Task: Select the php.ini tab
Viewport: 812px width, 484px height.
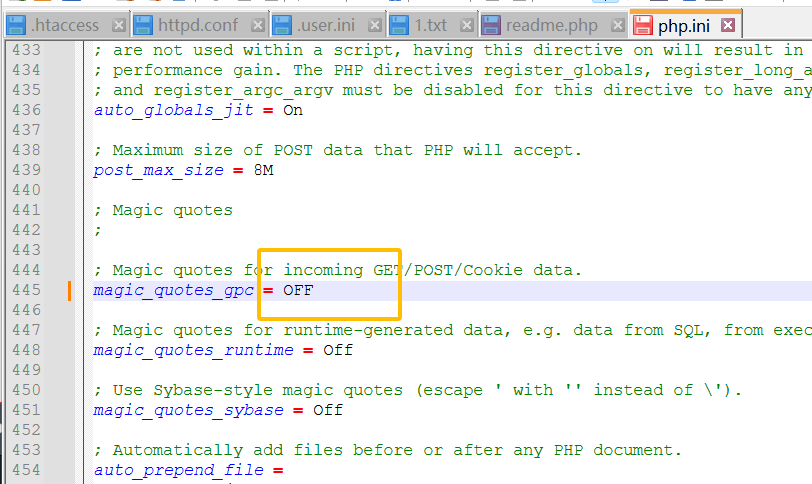Action: click(x=684, y=25)
